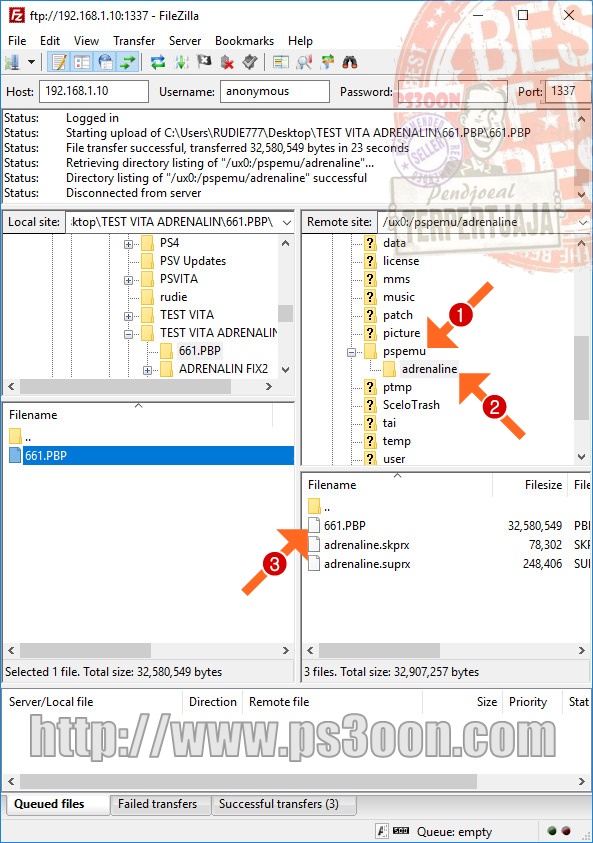Switch to the Failed transfers tab

[158, 804]
